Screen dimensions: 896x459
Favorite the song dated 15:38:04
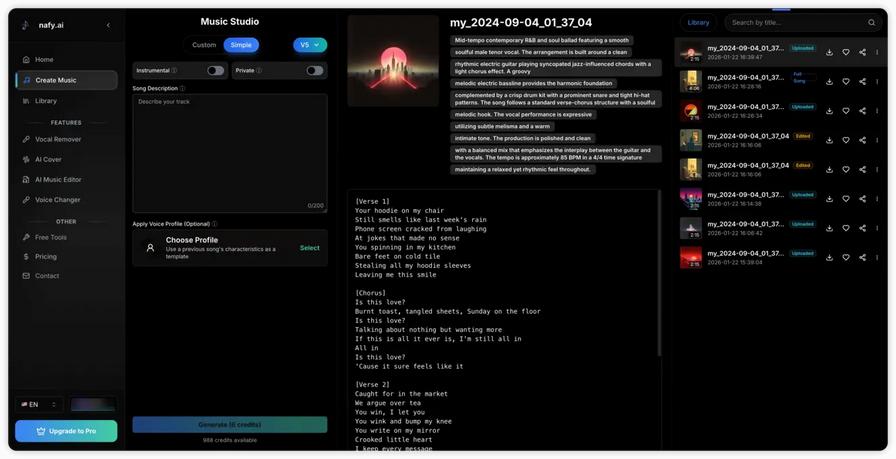846,257
